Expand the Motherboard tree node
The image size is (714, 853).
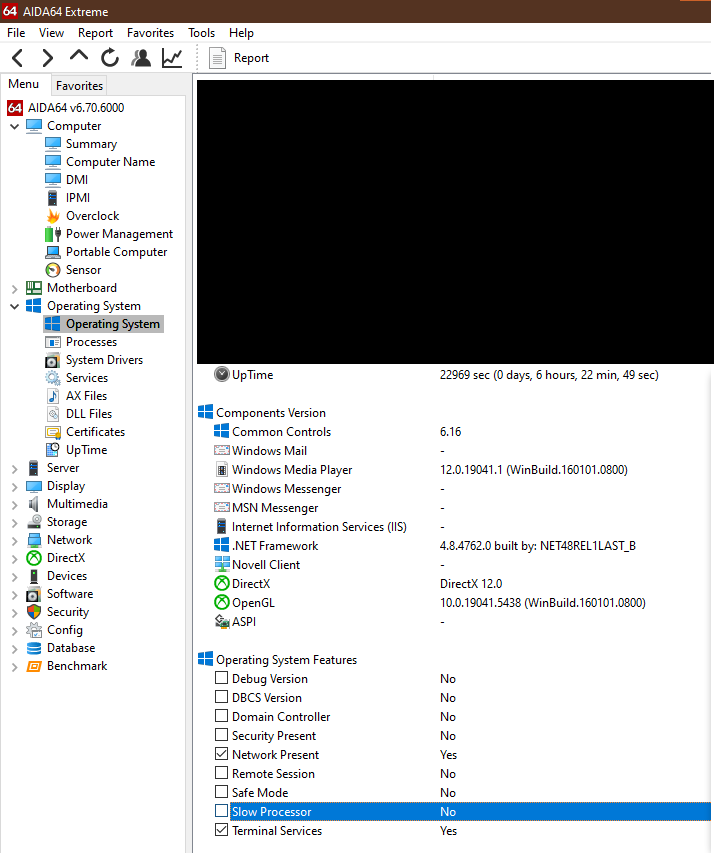15,288
